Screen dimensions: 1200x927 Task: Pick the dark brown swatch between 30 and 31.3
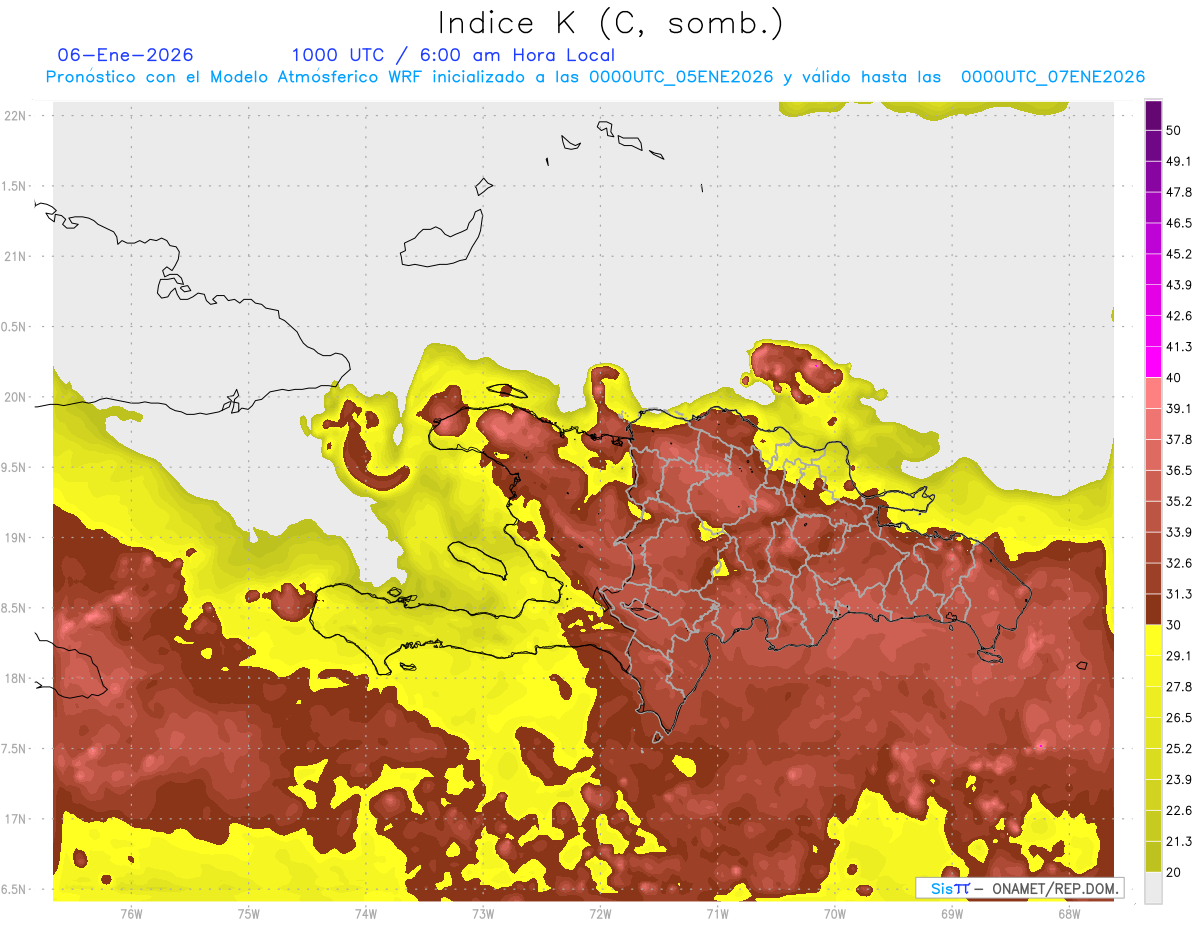pos(1153,610)
